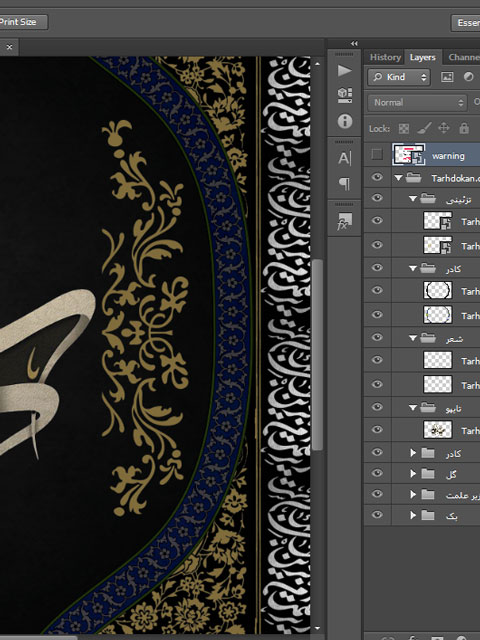The height and width of the screenshot is (640, 480).
Task: Show the hidden warning layer
Action: (377, 155)
